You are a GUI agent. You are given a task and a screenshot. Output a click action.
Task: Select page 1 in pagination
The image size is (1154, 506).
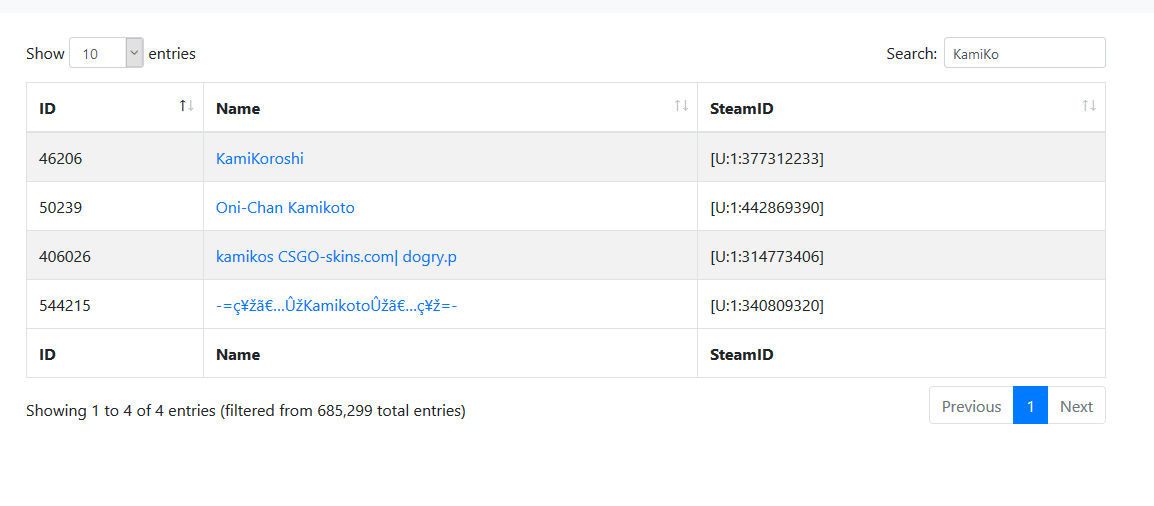[1030, 406]
